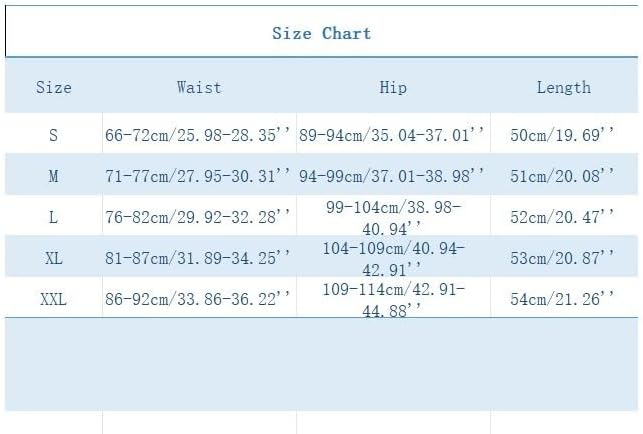Select the 89-94cm hip measurement cell
Image resolution: width=643 pixels, height=434 pixels.
(393, 134)
